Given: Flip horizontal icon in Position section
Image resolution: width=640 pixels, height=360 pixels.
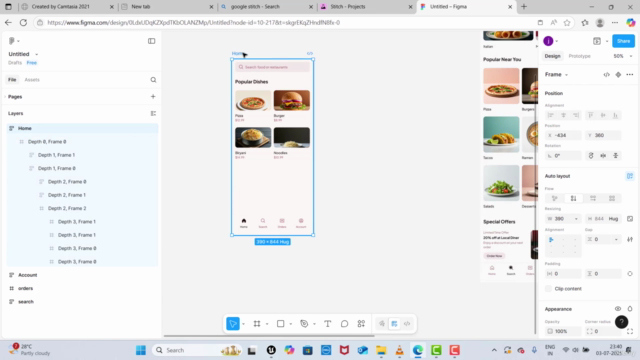Looking at the screenshot, I should click(x=603, y=156).
